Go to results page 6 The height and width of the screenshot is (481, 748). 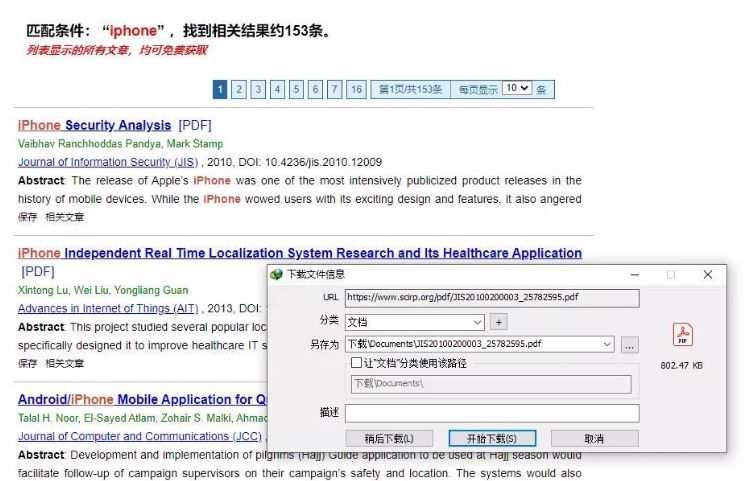click(x=315, y=89)
